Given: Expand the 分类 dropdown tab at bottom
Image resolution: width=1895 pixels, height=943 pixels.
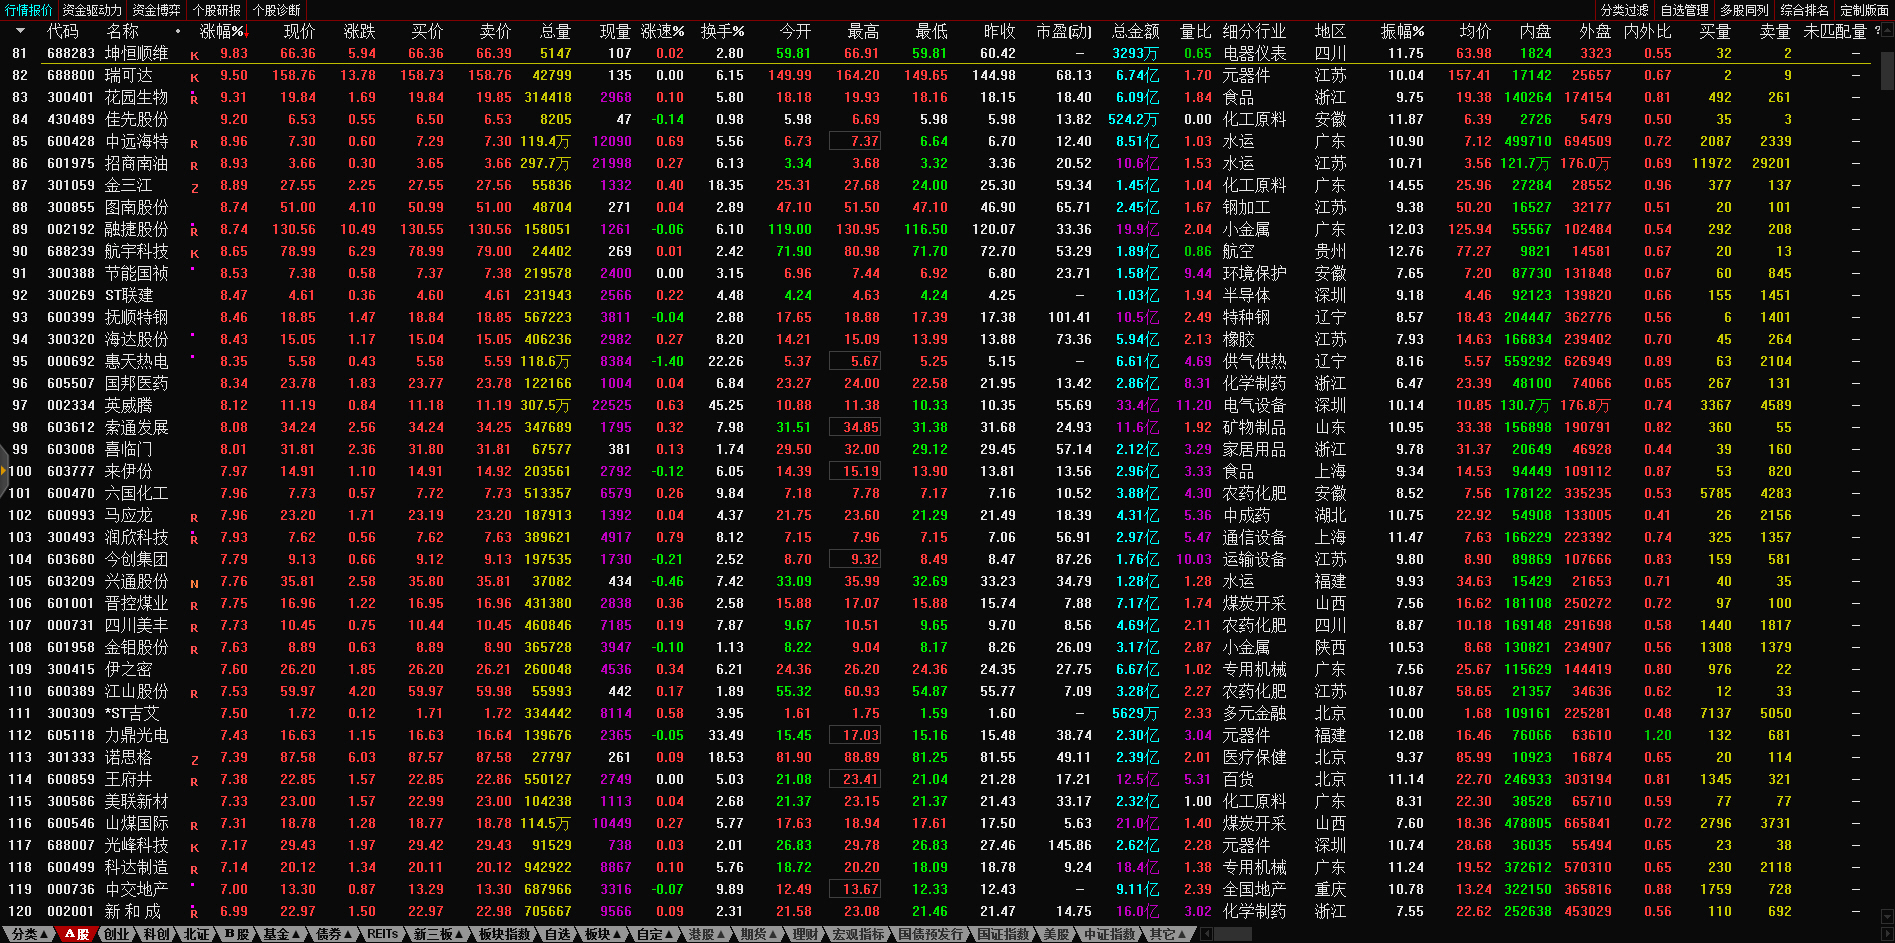Looking at the screenshot, I should [x=29, y=934].
